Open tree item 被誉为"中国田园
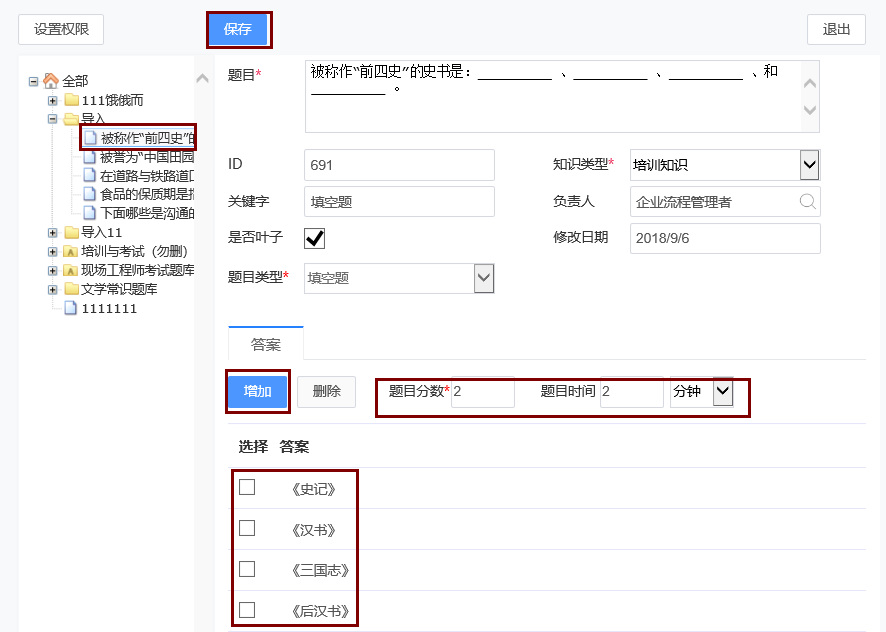This screenshot has height=632, width=886. 146,157
